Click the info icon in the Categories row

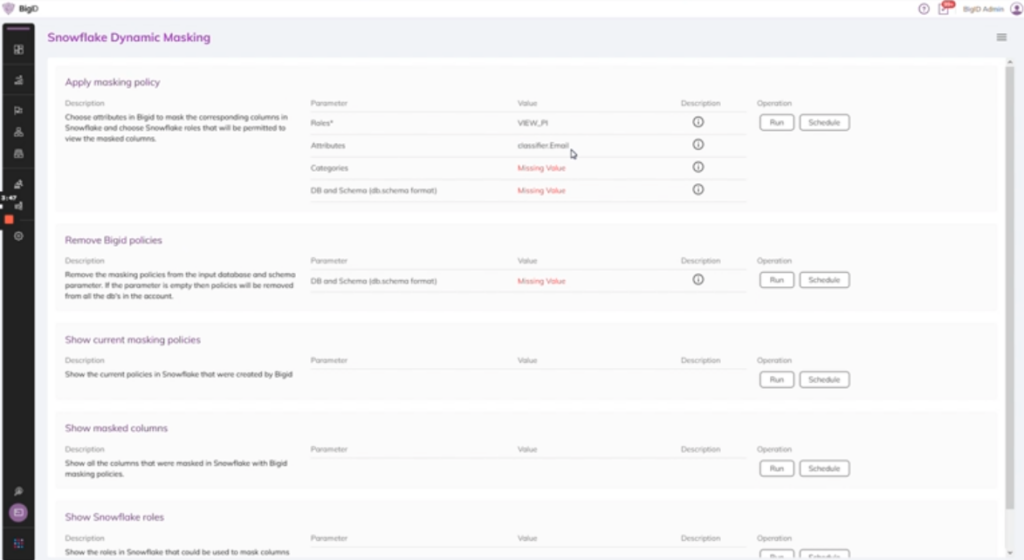pyautogui.click(x=698, y=167)
